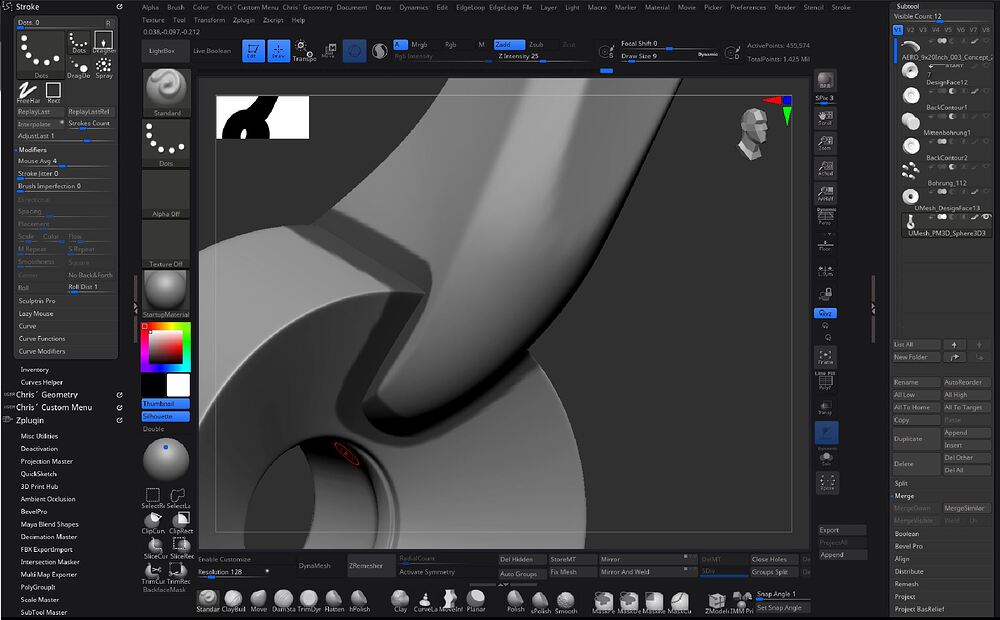Pick the FreeHand stroke icon
Viewport: 1000px width, 620px height.
tap(28, 92)
